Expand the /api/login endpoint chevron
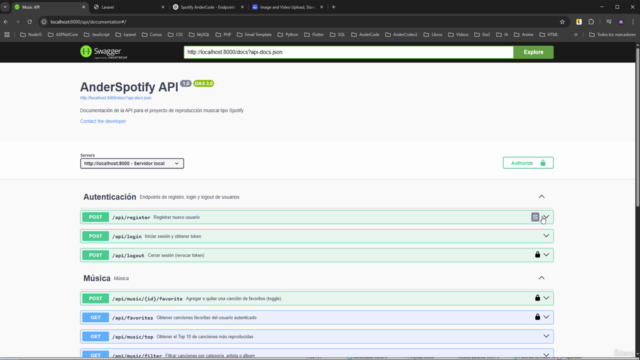This screenshot has height=360, width=640. pyautogui.click(x=546, y=236)
